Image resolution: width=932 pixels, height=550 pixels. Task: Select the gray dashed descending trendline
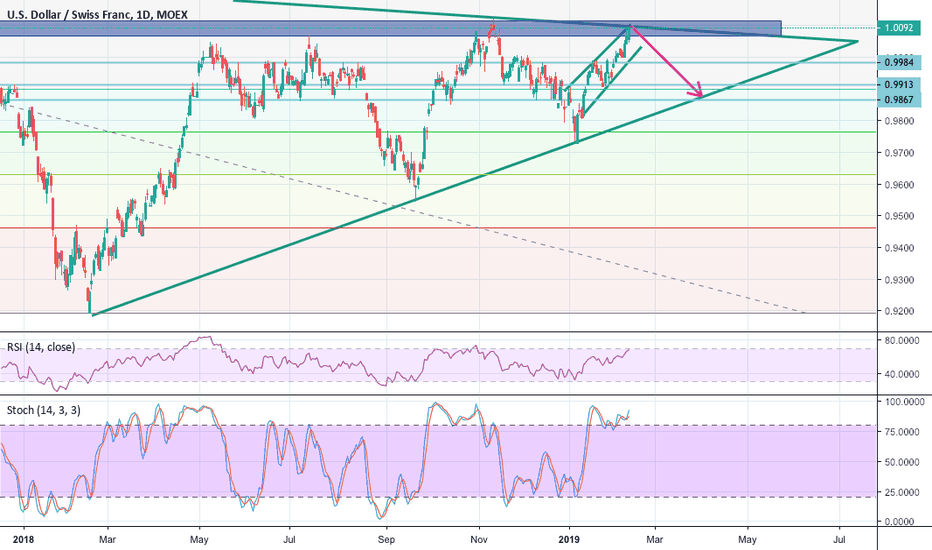pos(404,209)
